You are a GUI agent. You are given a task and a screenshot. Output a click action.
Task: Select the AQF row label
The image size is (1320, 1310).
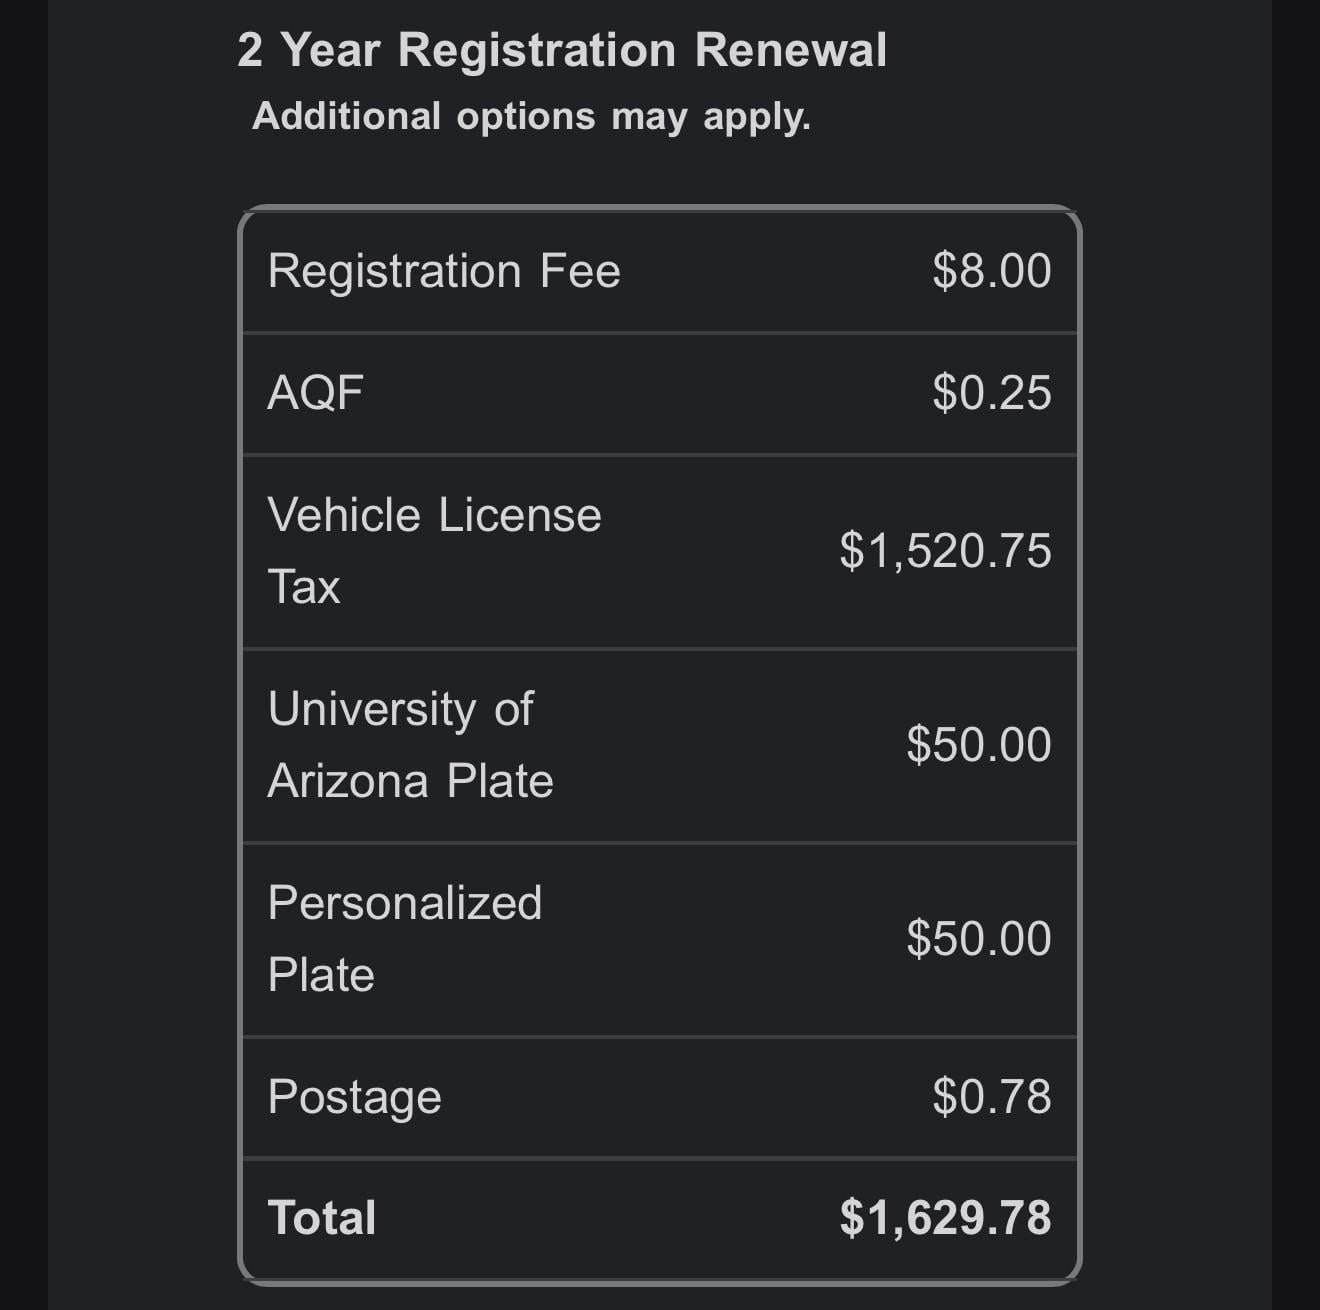pos(315,392)
